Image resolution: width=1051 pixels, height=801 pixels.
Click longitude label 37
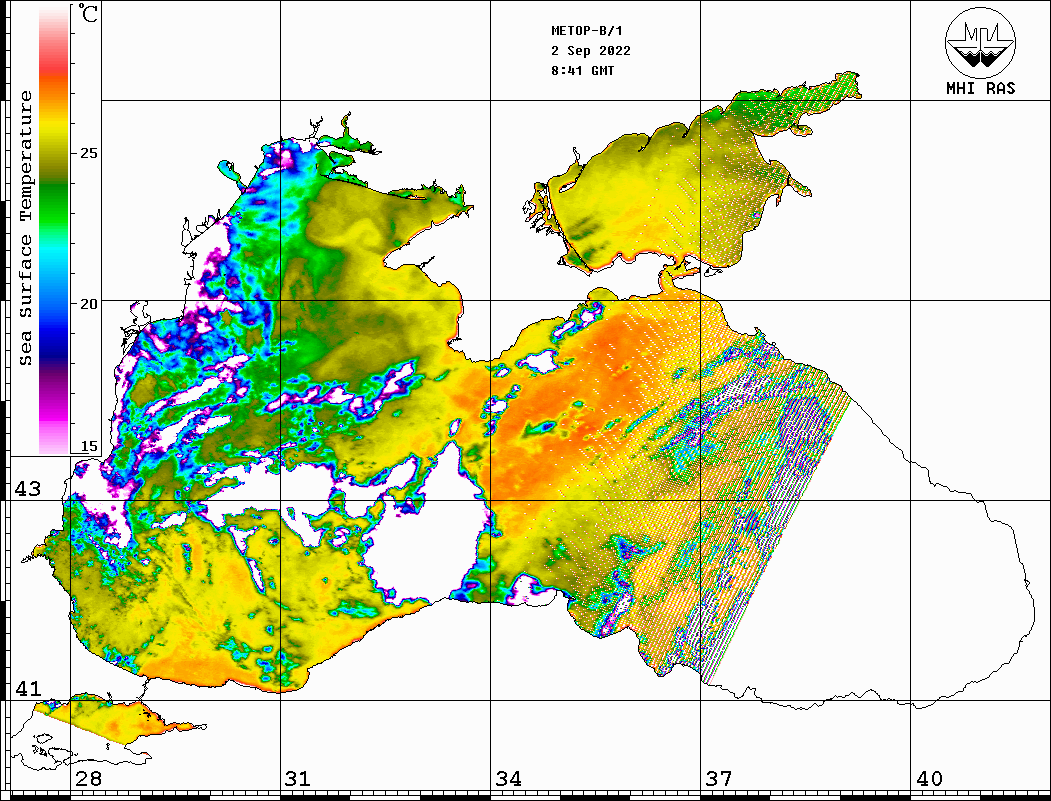click(x=719, y=779)
